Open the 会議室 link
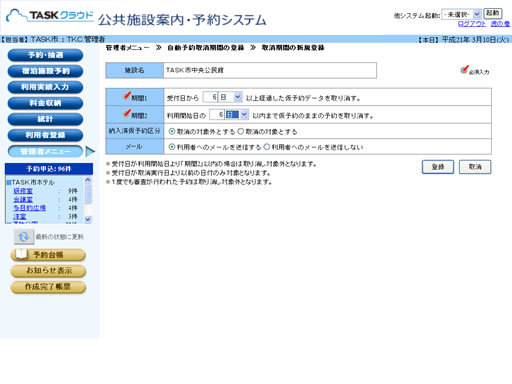This screenshot has width=512, height=384. (x=23, y=199)
